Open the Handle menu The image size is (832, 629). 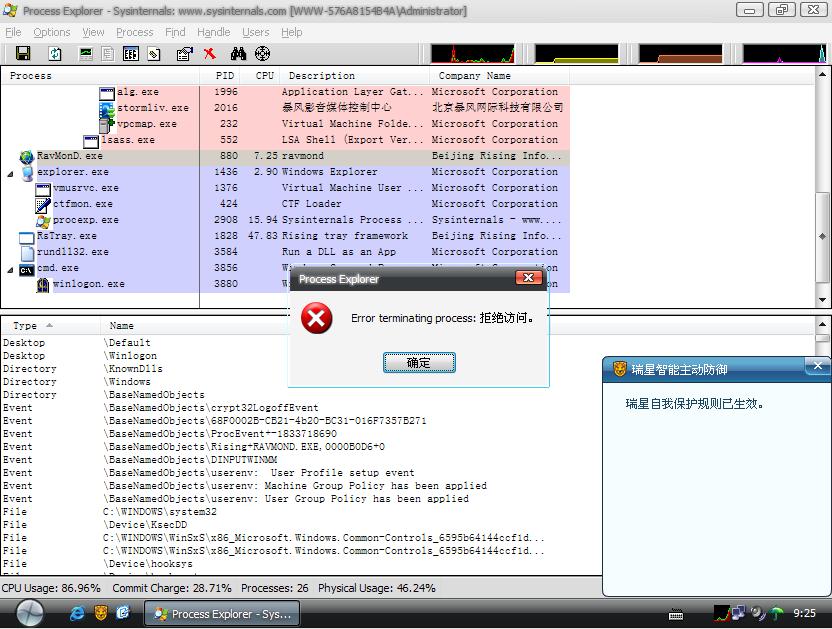[x=213, y=32]
